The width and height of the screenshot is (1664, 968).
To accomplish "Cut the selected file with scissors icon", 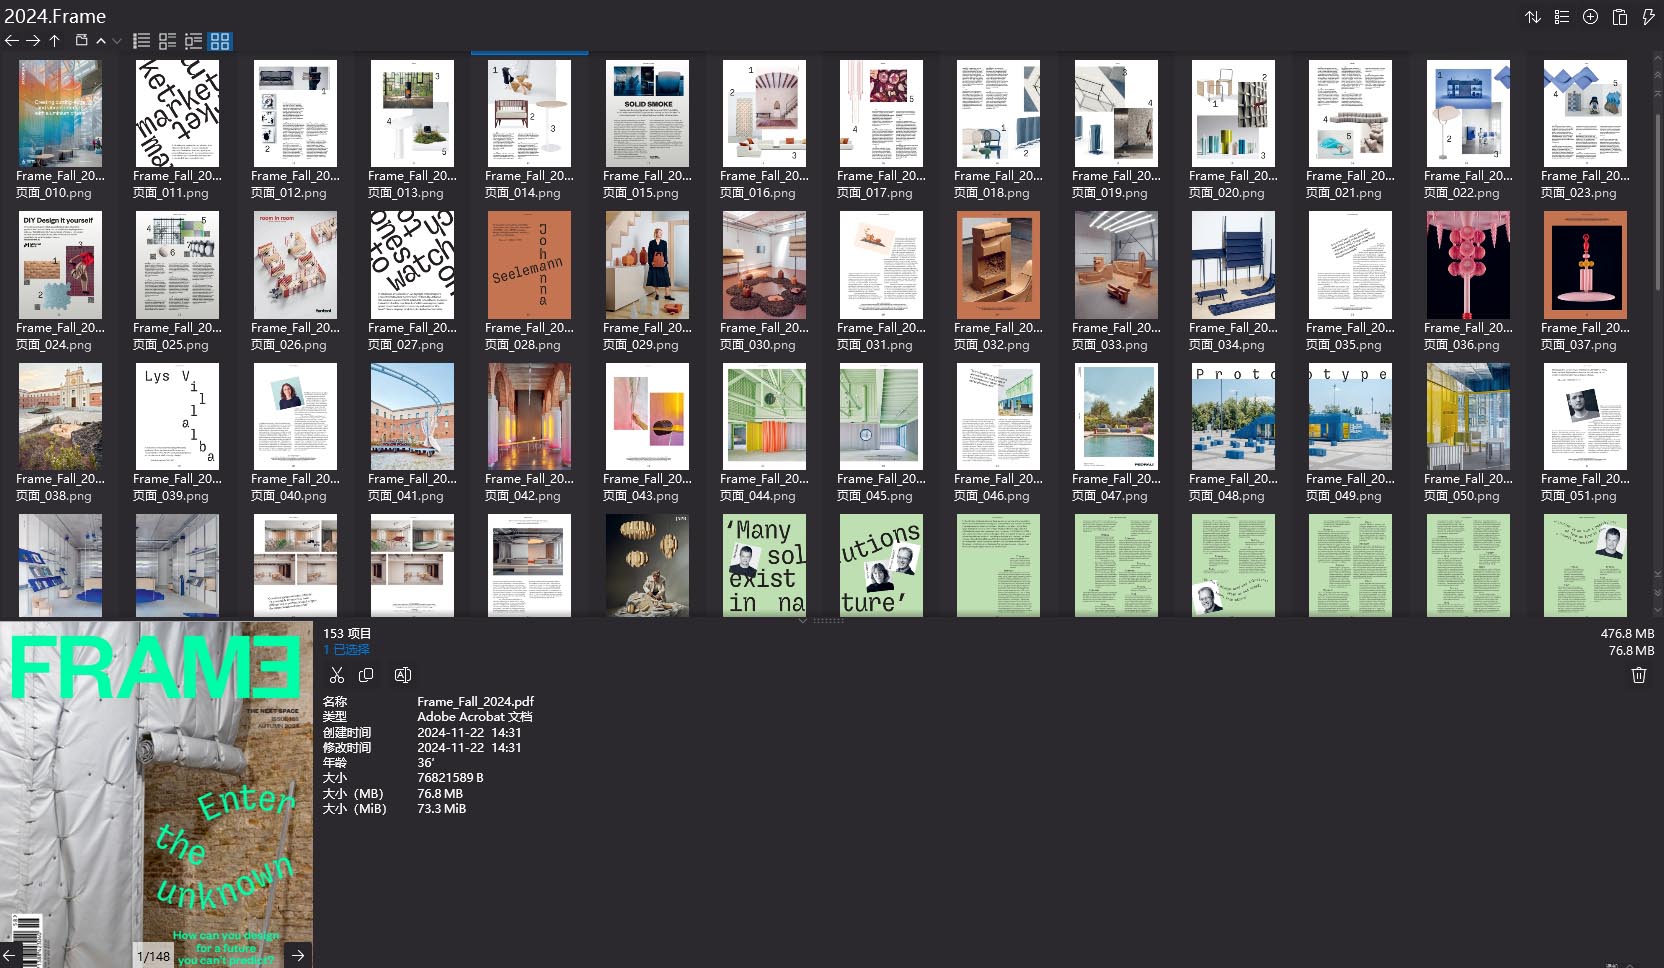I will [337, 675].
